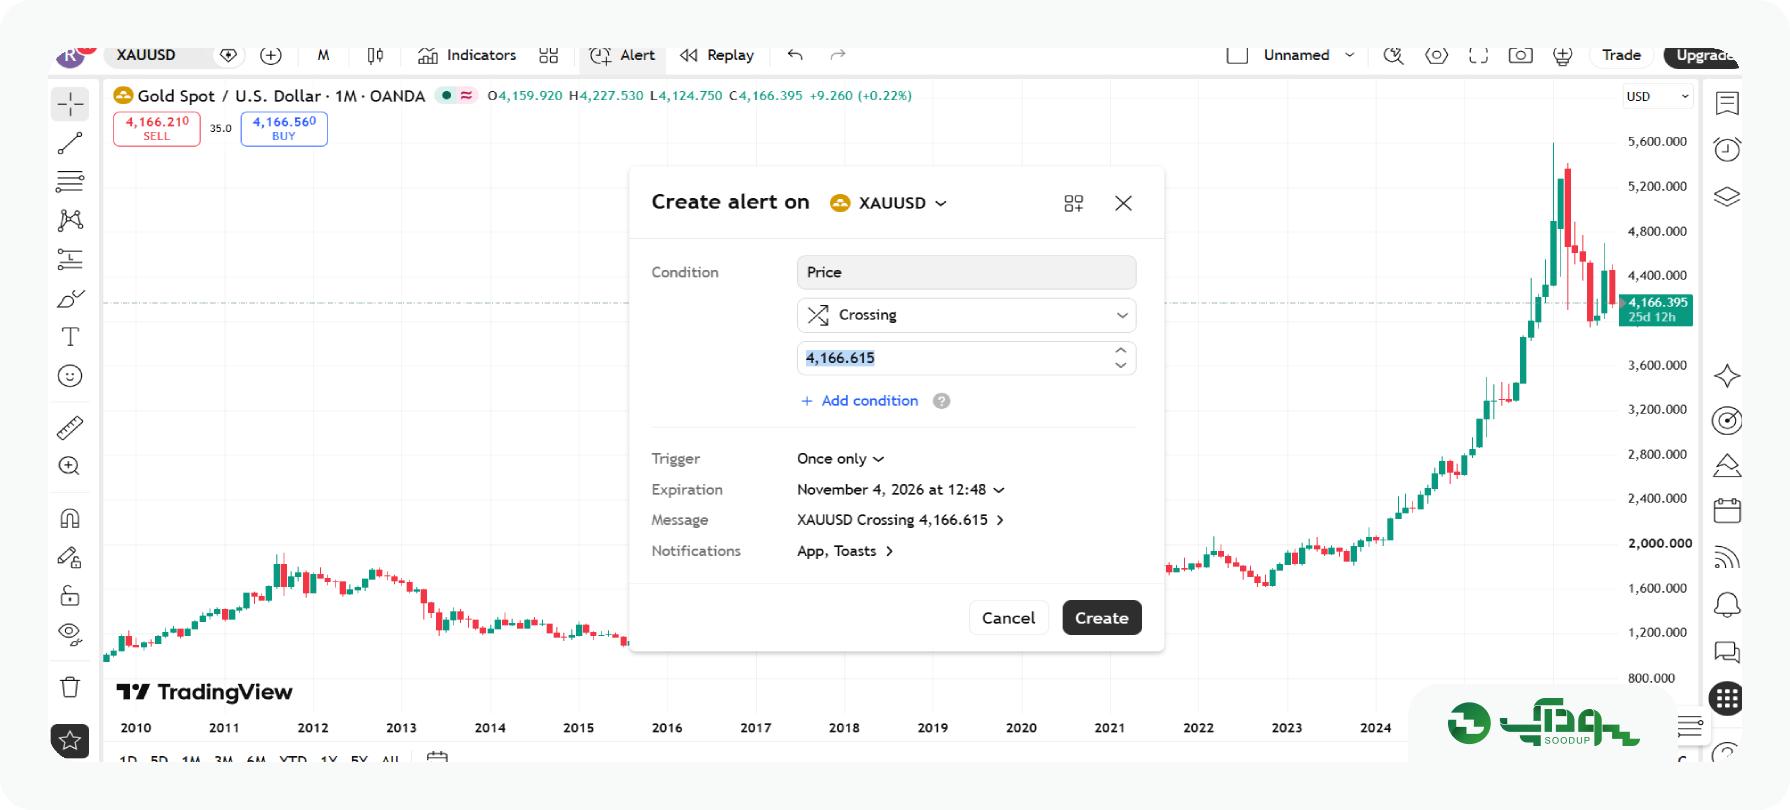Toggle stay in drawing mode
This screenshot has height=810, width=1790.
tap(70, 557)
